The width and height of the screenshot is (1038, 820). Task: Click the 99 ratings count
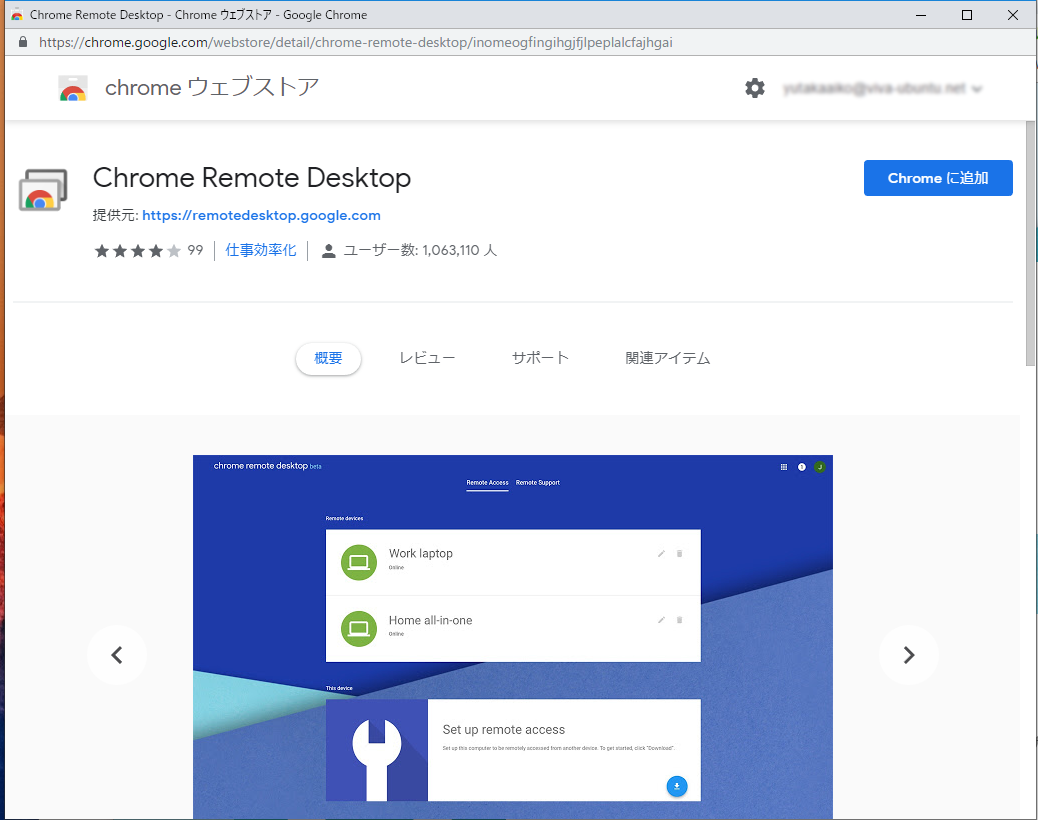tap(195, 251)
